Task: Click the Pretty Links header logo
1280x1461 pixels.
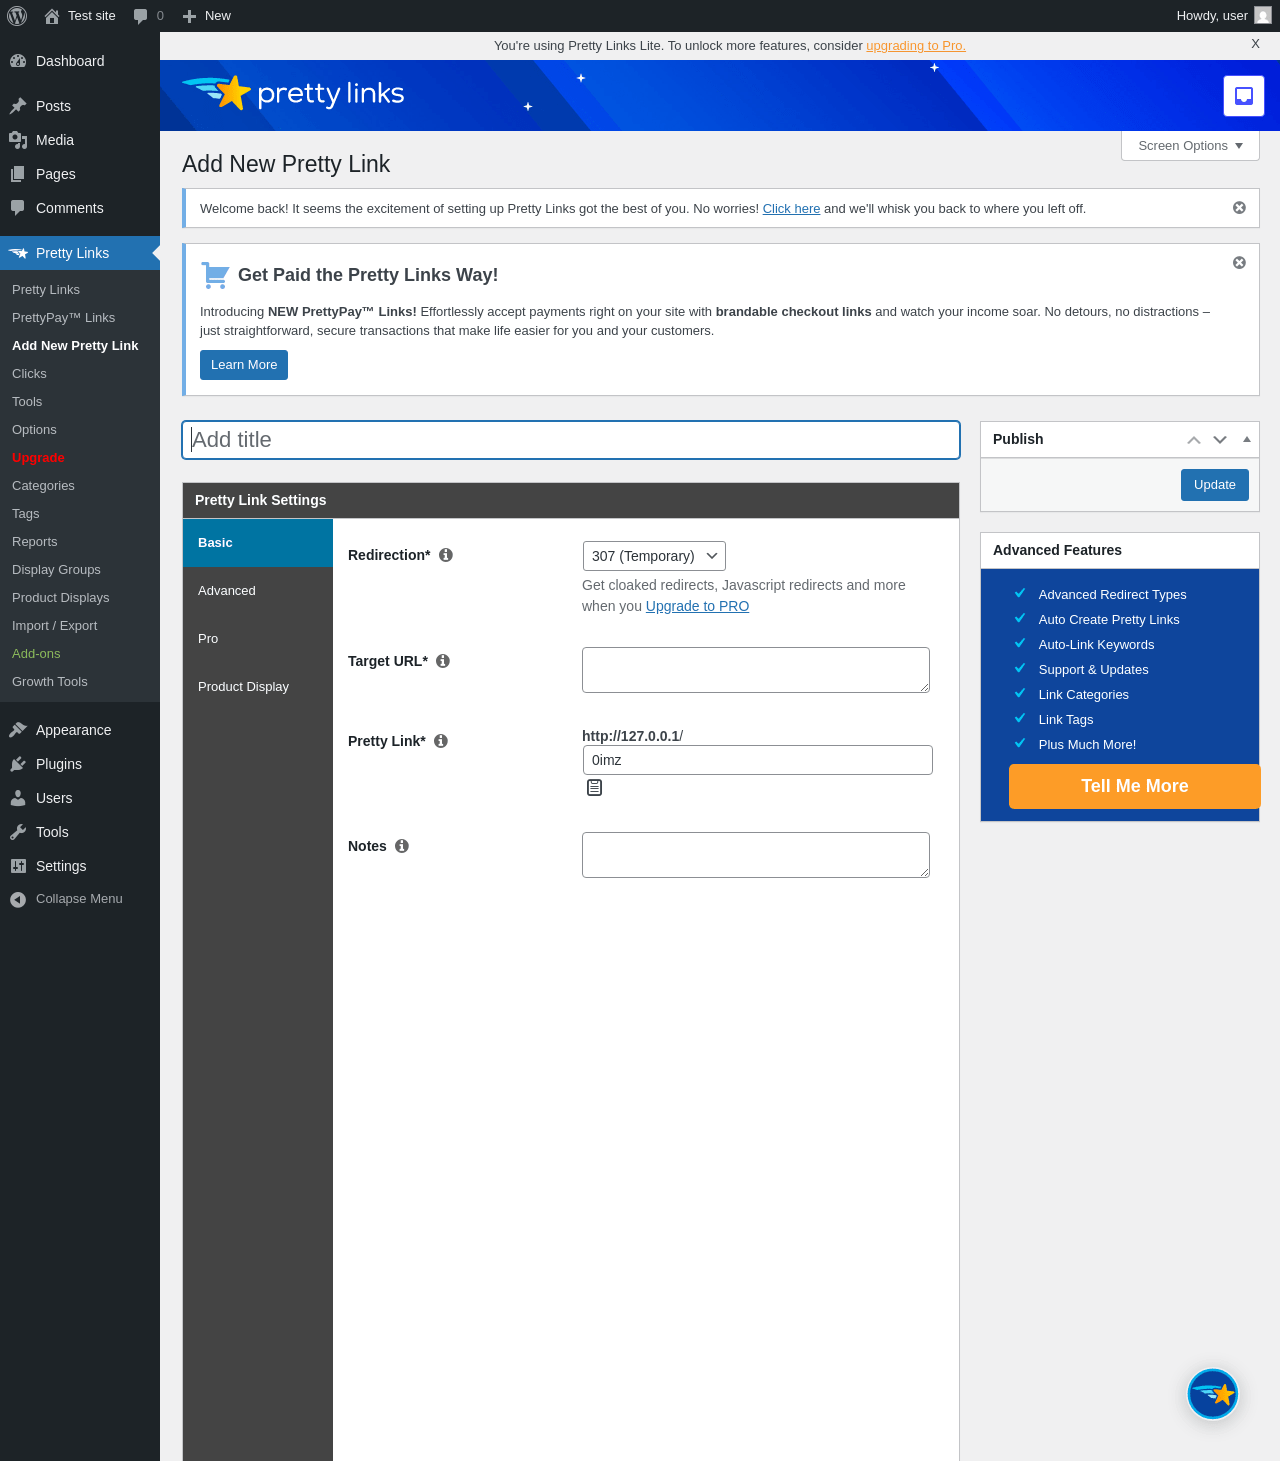Action: coord(293,93)
